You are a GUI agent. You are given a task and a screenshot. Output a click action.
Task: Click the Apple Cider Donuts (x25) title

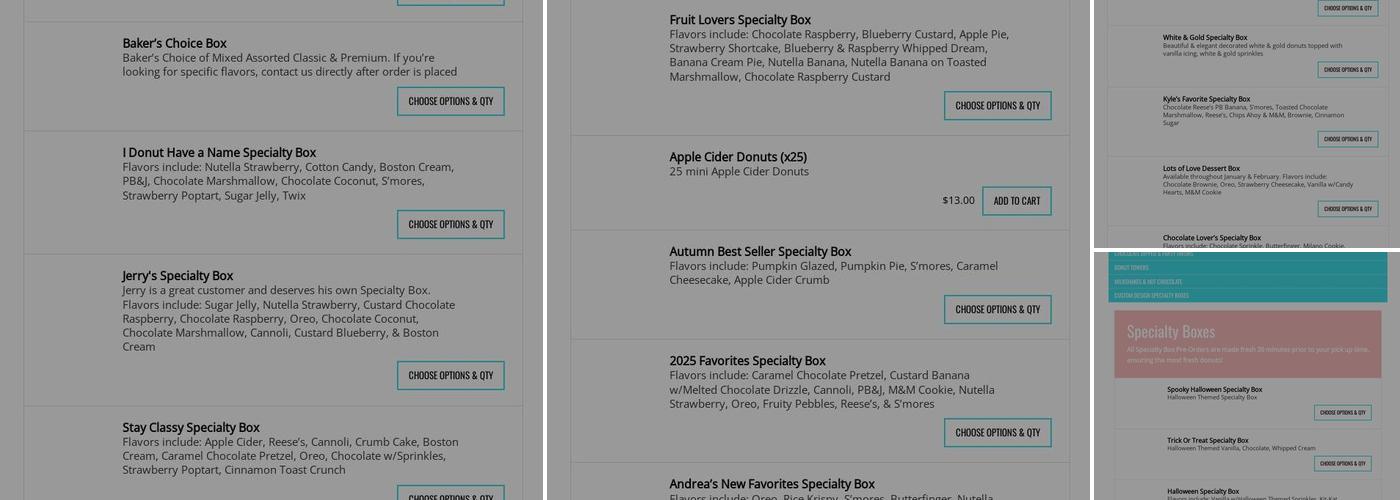coord(738,157)
